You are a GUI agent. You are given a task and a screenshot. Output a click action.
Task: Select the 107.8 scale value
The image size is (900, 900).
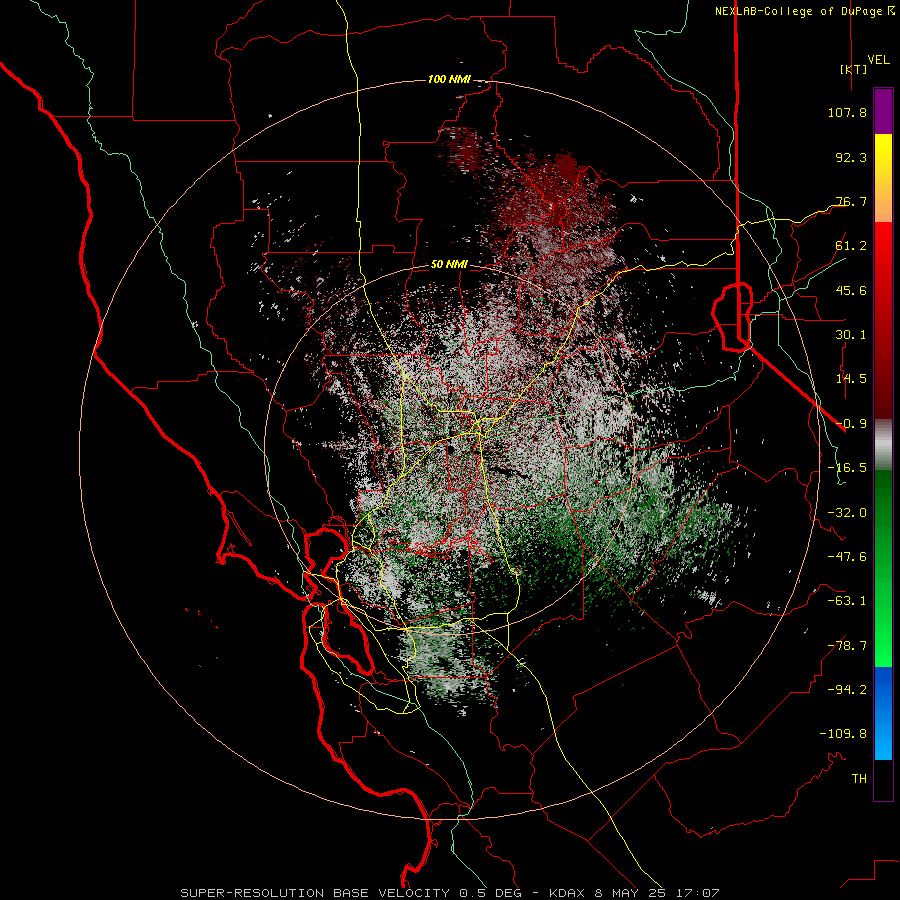tap(847, 112)
